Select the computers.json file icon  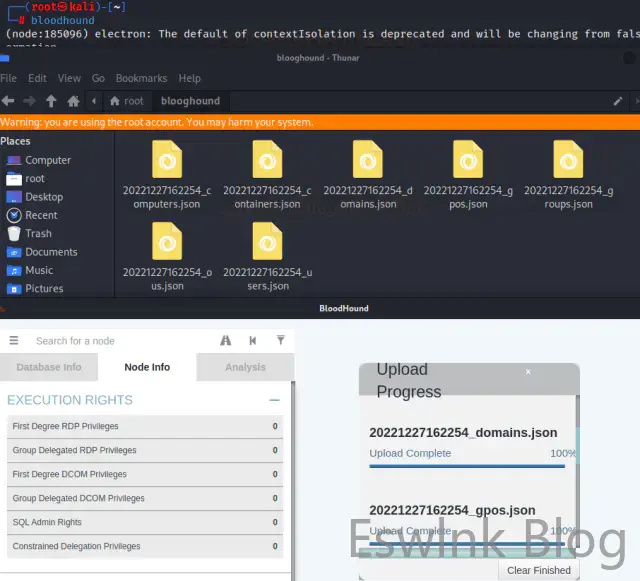pos(167,160)
